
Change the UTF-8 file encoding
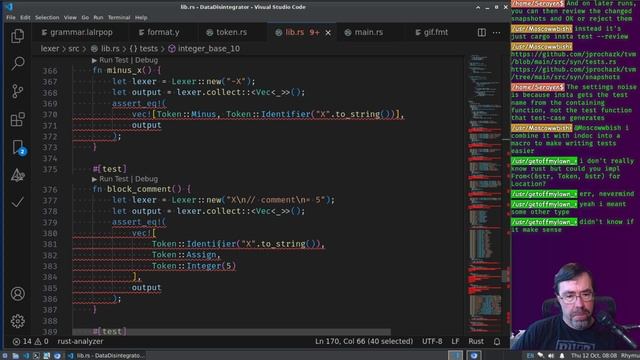pos(432,341)
